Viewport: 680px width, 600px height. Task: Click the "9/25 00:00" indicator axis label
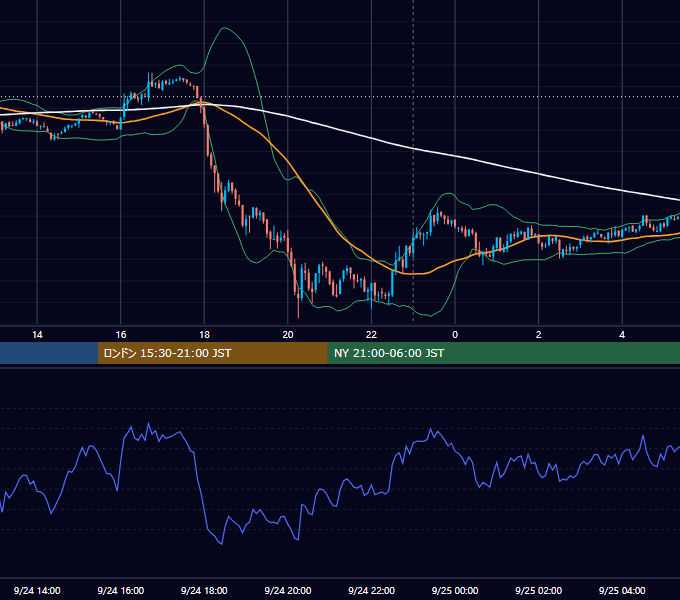tap(455, 590)
